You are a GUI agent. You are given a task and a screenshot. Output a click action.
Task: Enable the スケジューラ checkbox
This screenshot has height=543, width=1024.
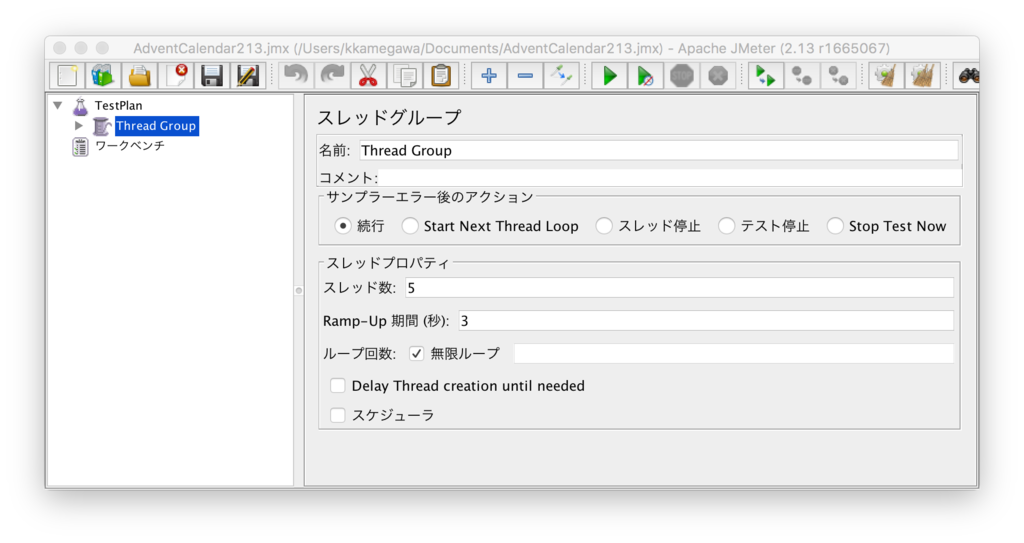click(338, 415)
